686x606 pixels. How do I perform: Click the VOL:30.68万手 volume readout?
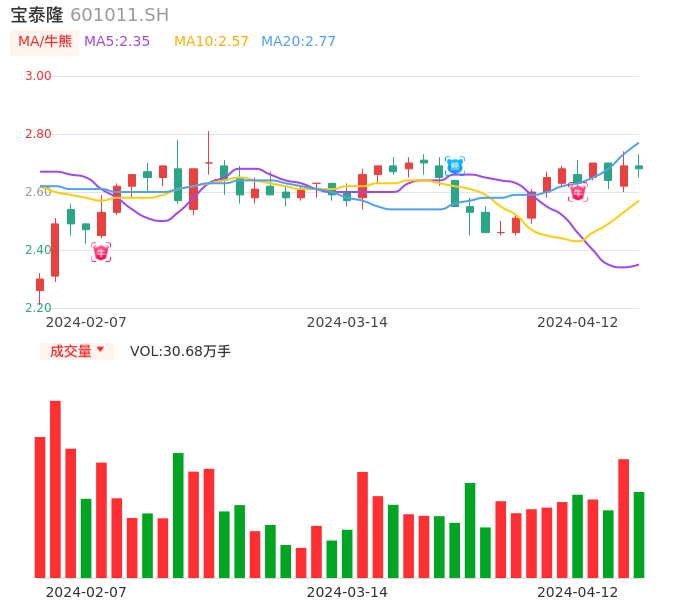[180, 351]
